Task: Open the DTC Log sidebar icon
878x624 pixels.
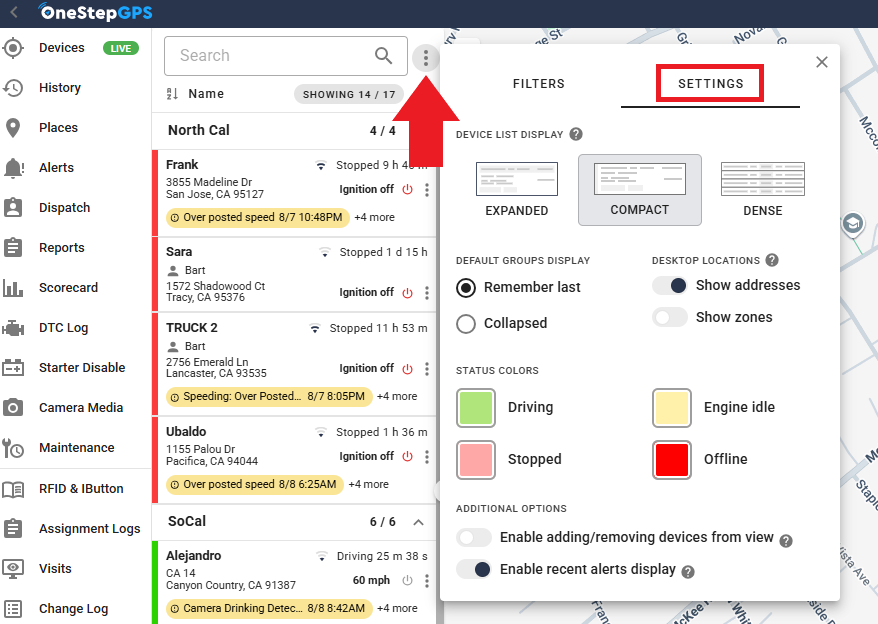Action: [13, 328]
